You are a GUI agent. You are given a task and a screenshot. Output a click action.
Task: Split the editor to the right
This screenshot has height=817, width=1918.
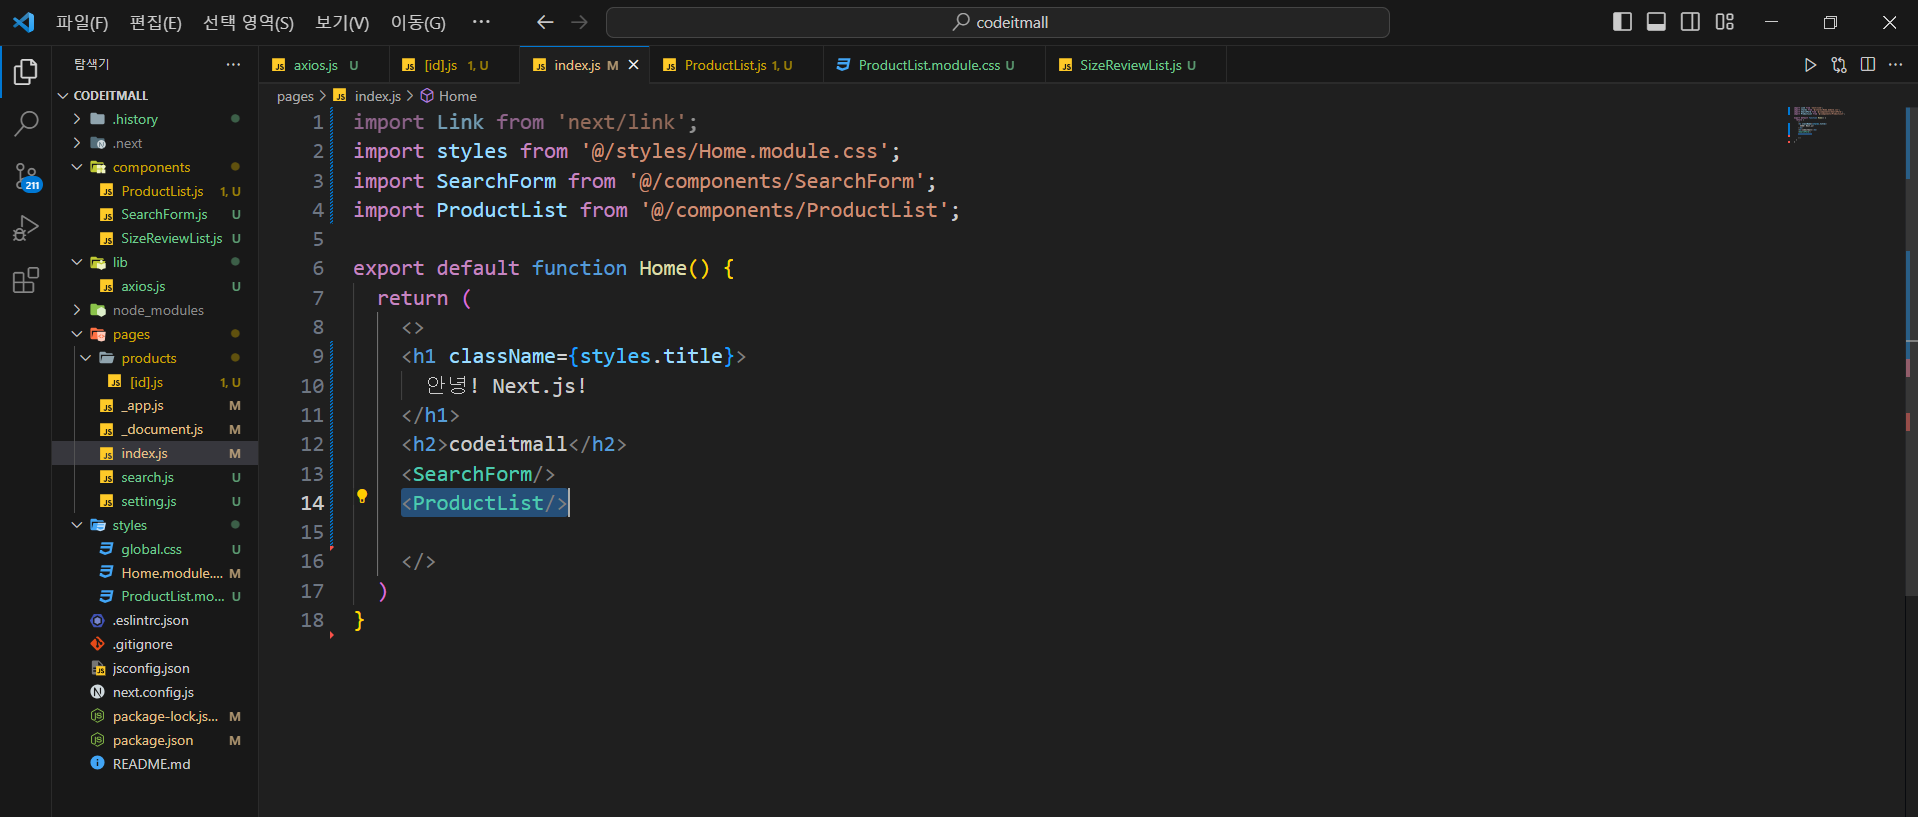1868,65
